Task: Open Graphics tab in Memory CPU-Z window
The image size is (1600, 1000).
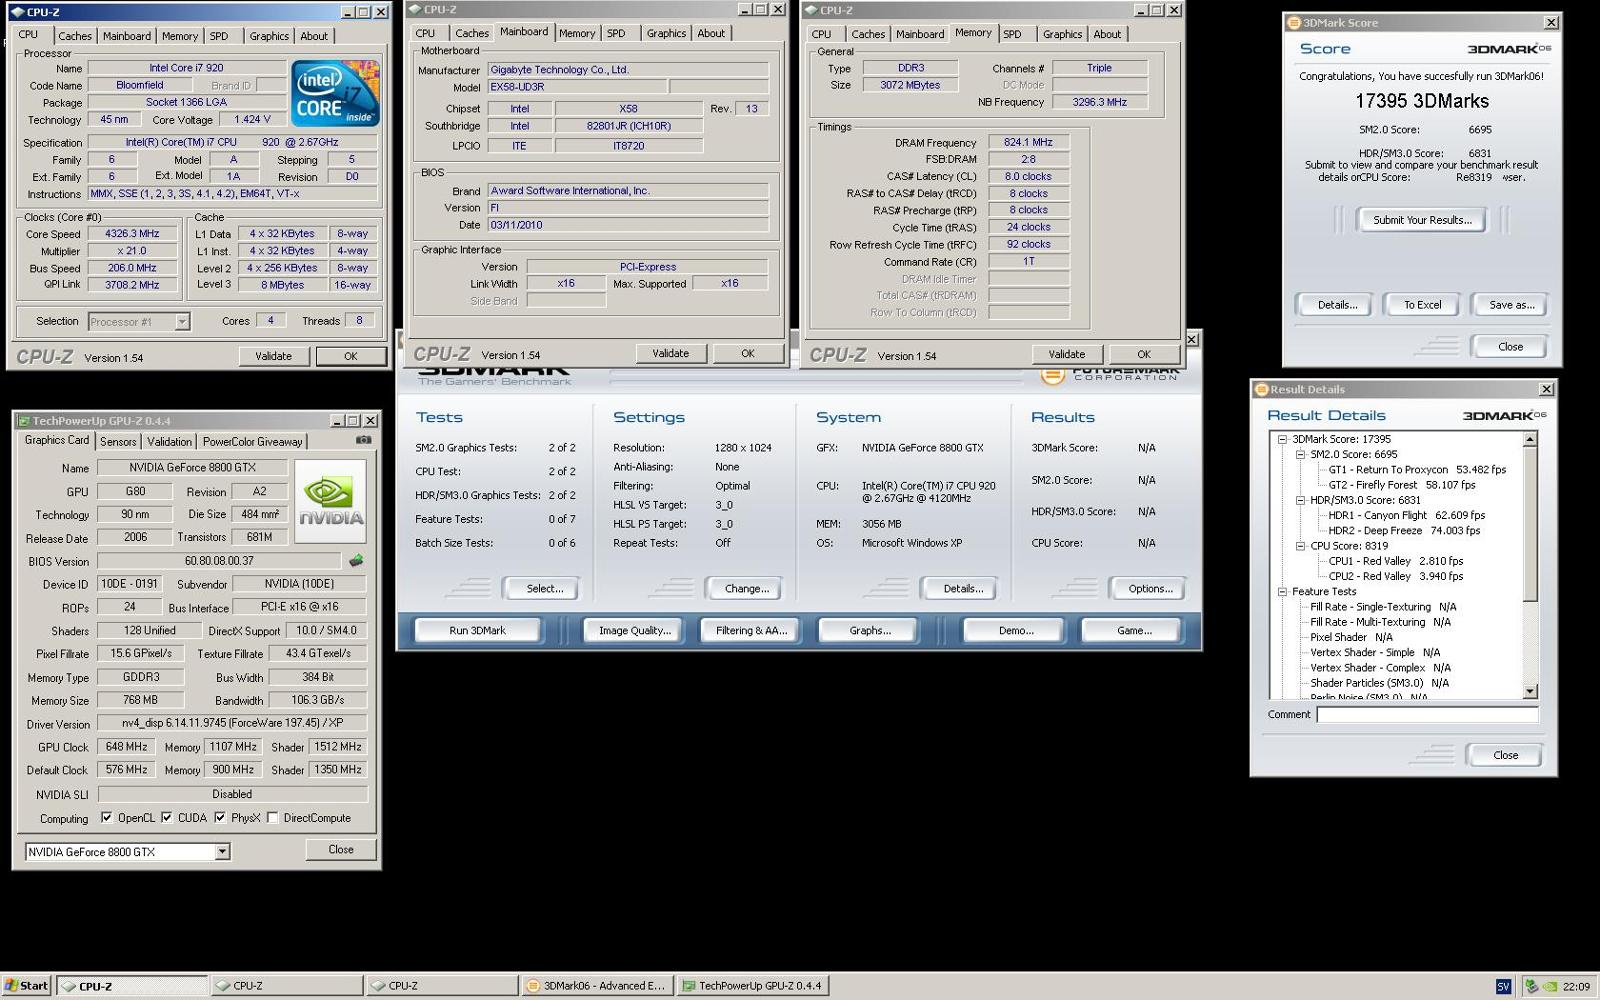Action: 1062,34
